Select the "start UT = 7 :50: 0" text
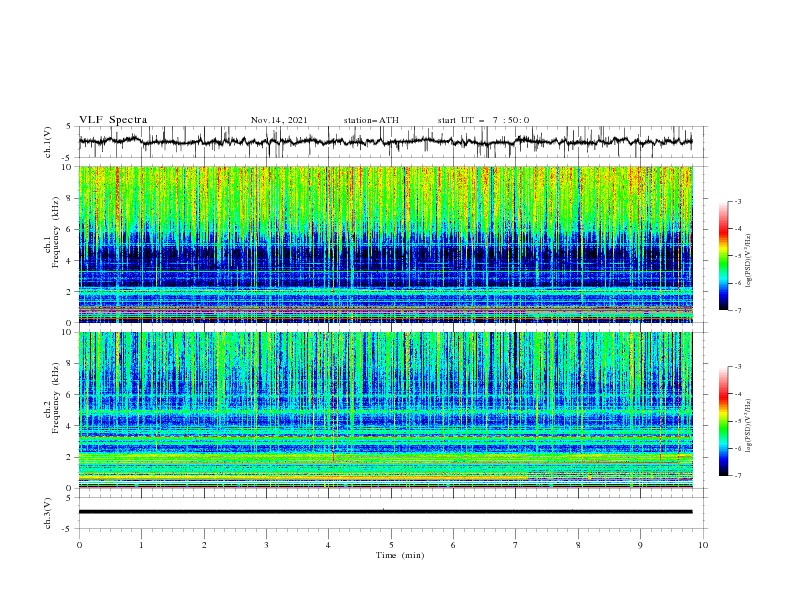 point(483,120)
